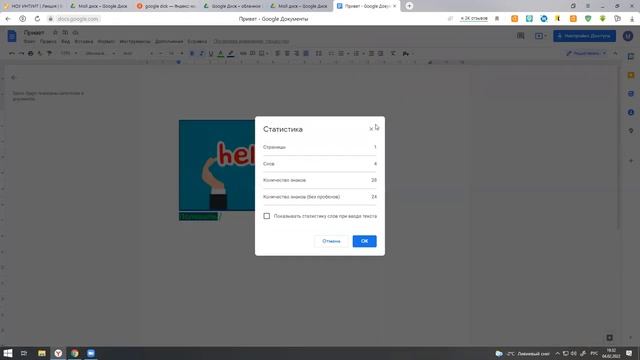This screenshot has width=640, height=360.
Task: Open the zoom level dropdown
Action: (x=69, y=53)
